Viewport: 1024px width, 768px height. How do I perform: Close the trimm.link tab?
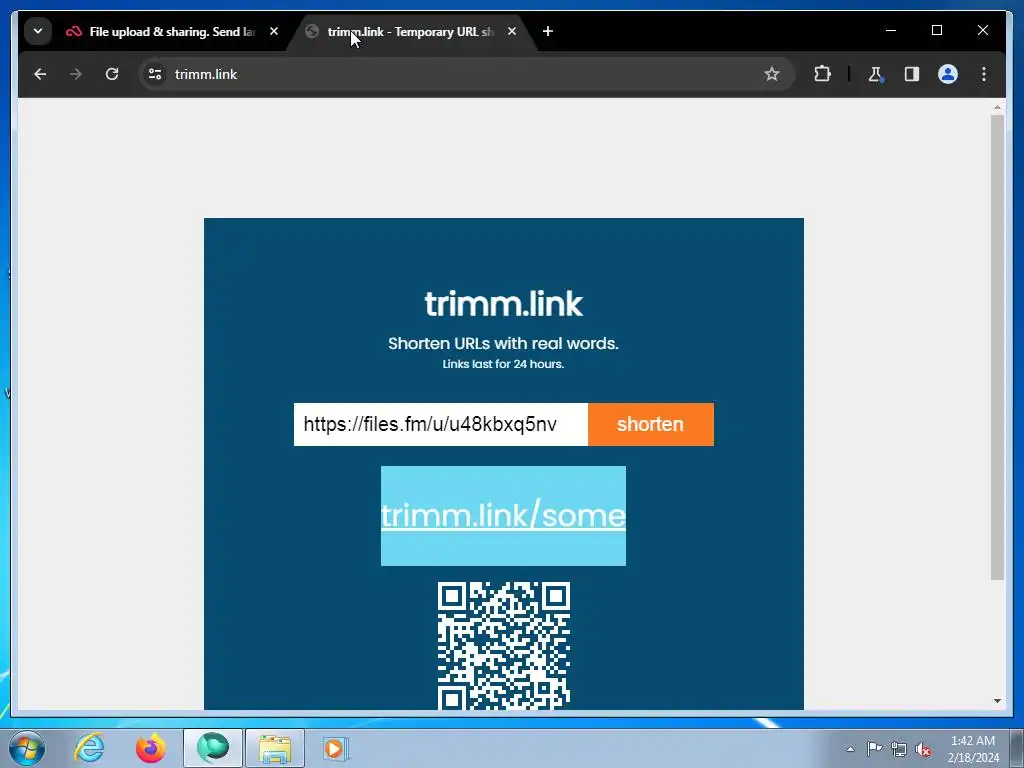512,31
